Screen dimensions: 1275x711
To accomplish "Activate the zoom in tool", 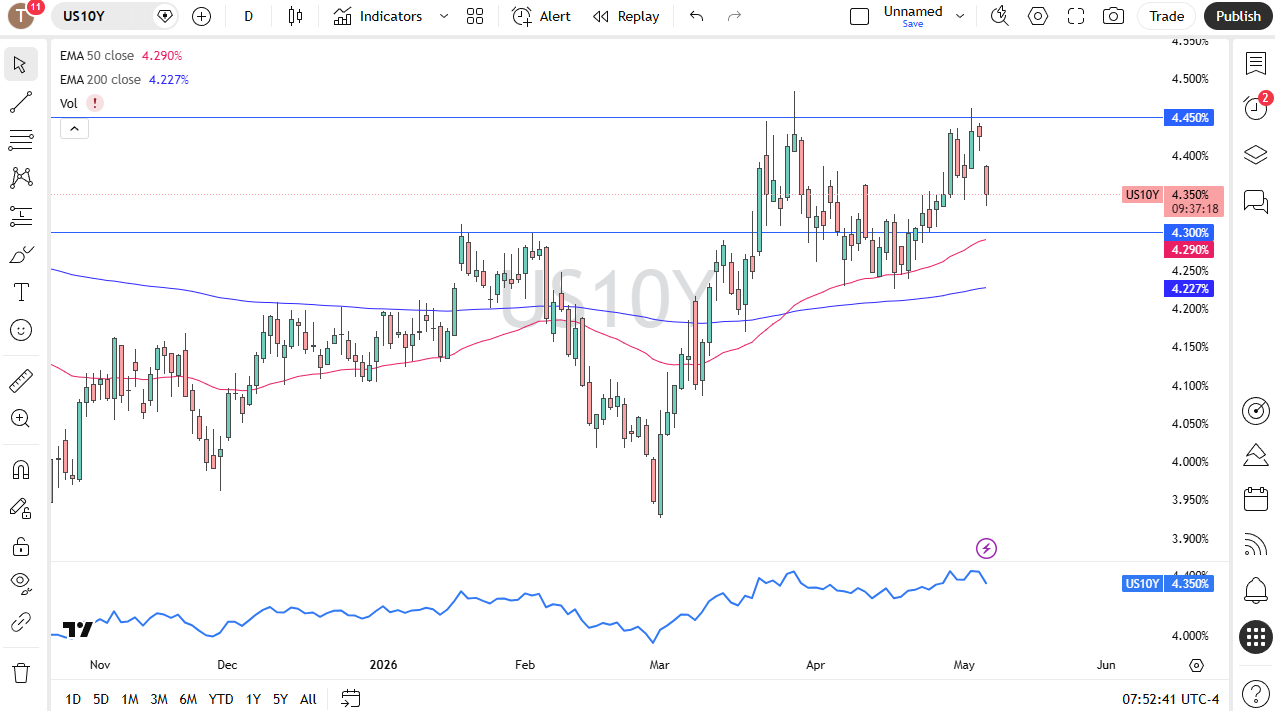I will click(20, 419).
